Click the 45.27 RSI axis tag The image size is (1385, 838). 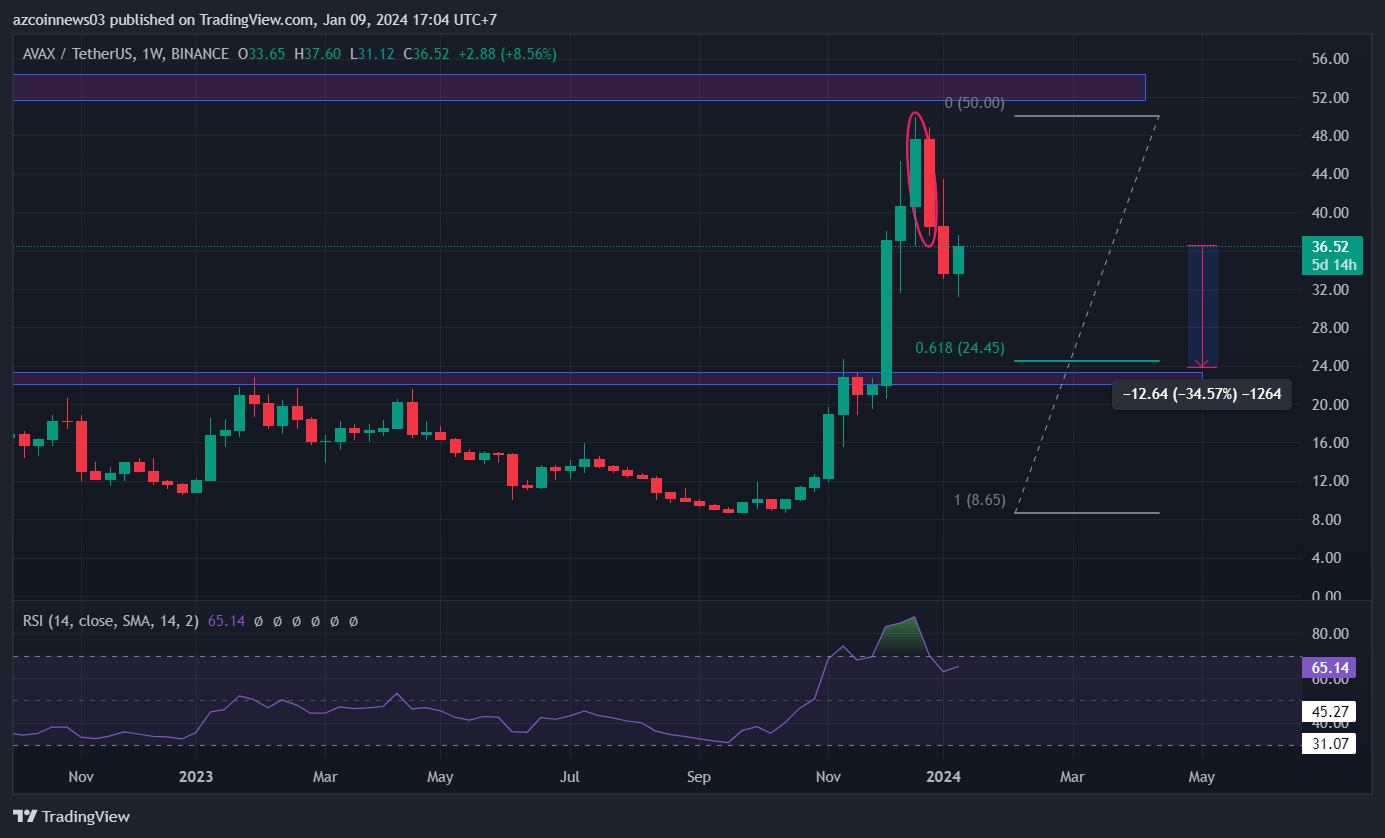pos(1330,712)
